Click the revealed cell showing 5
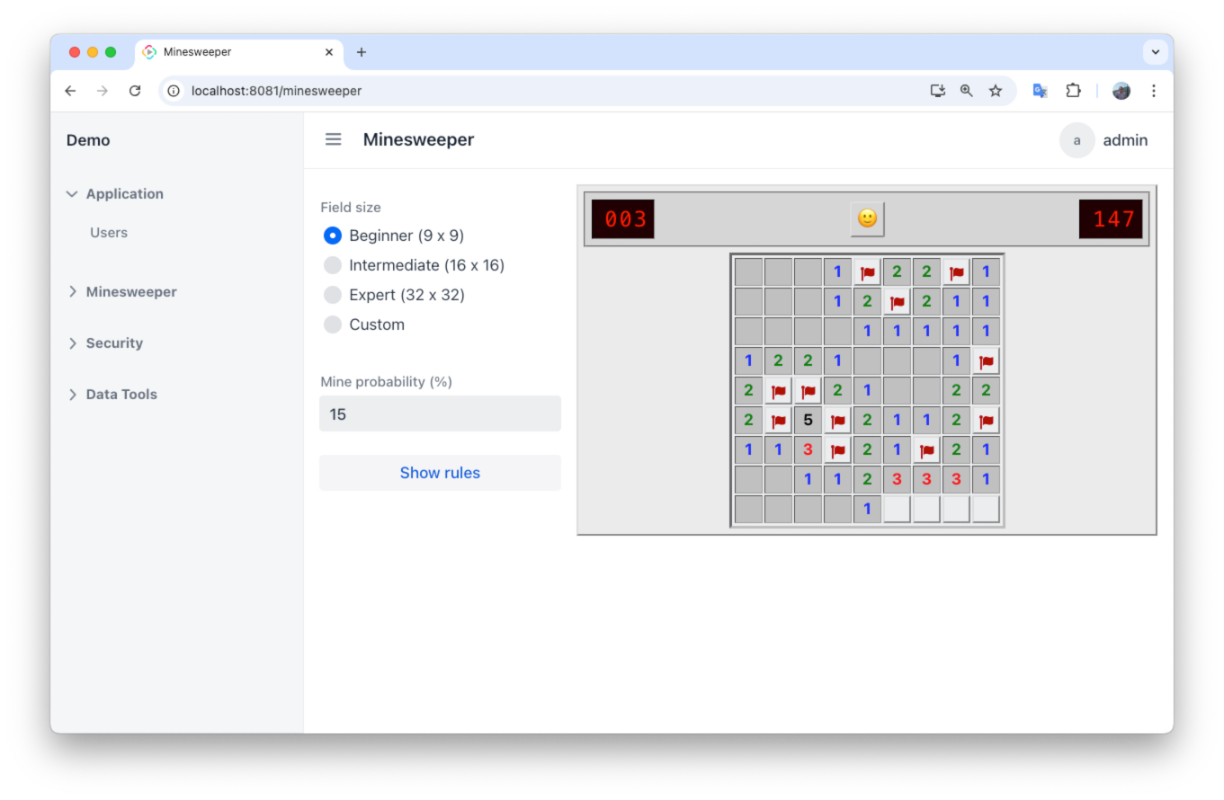The height and width of the screenshot is (800, 1224). pyautogui.click(x=808, y=420)
